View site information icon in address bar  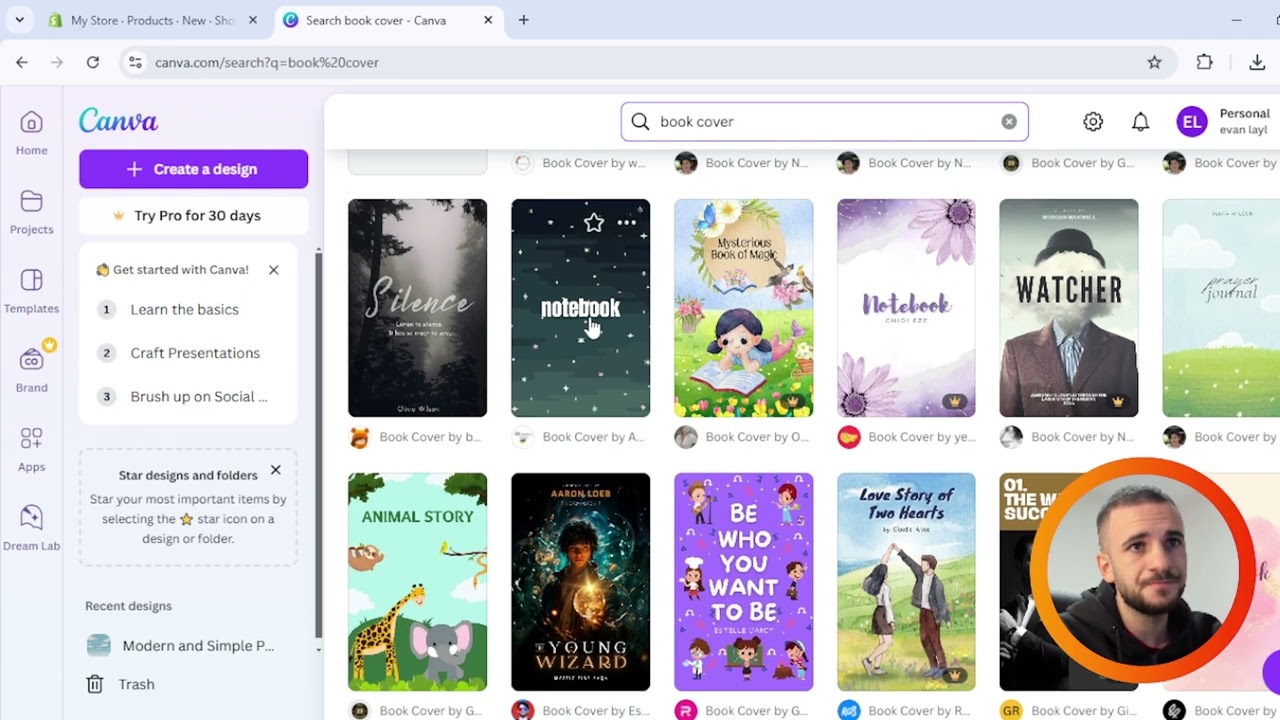pos(135,62)
